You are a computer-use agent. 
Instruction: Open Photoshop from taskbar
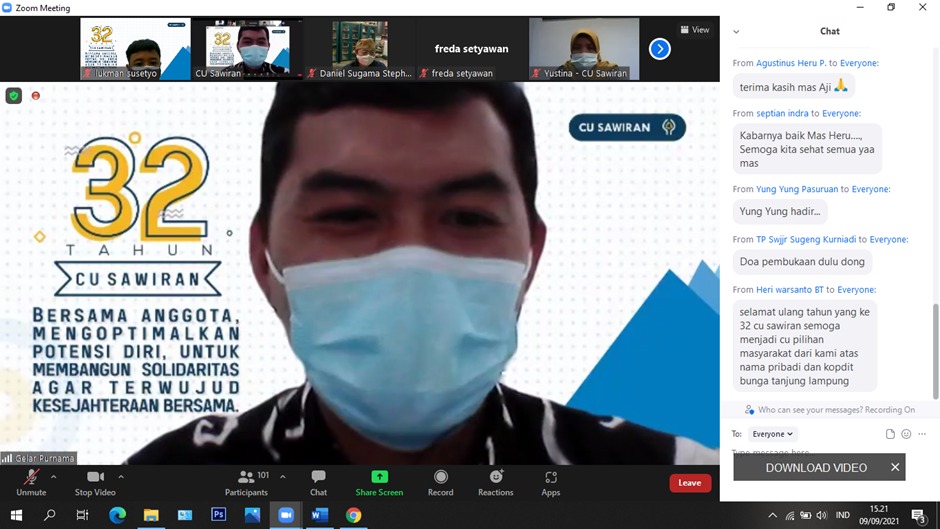[x=219, y=515]
